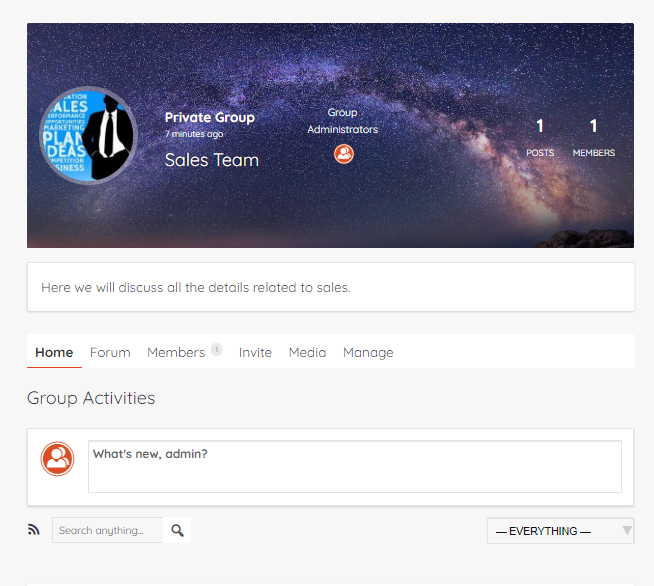The height and width of the screenshot is (586, 654).
Task: Click into the Search anything field
Action: coord(107,530)
